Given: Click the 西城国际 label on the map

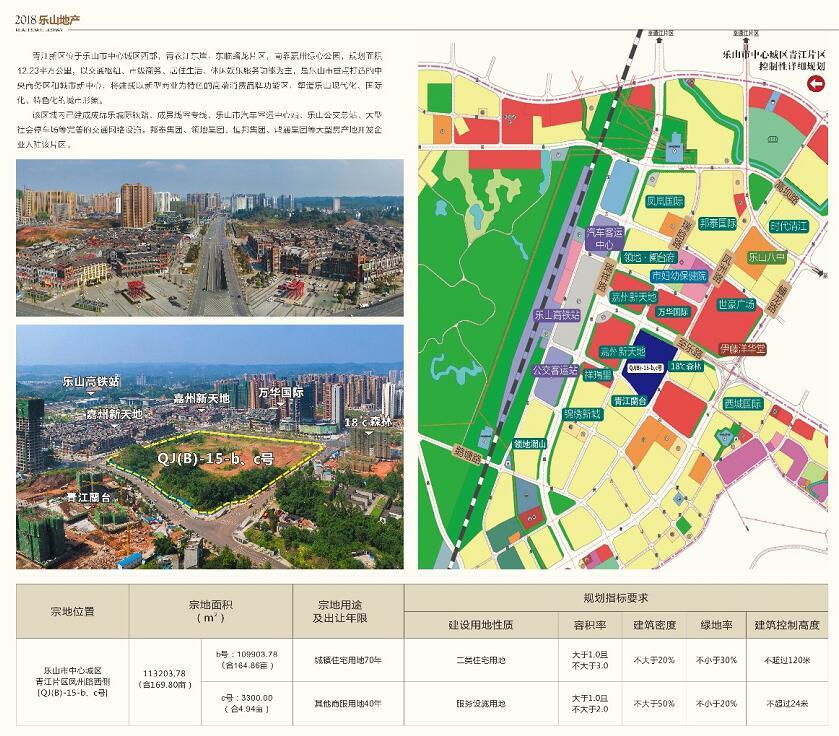Looking at the screenshot, I should click(x=742, y=403).
